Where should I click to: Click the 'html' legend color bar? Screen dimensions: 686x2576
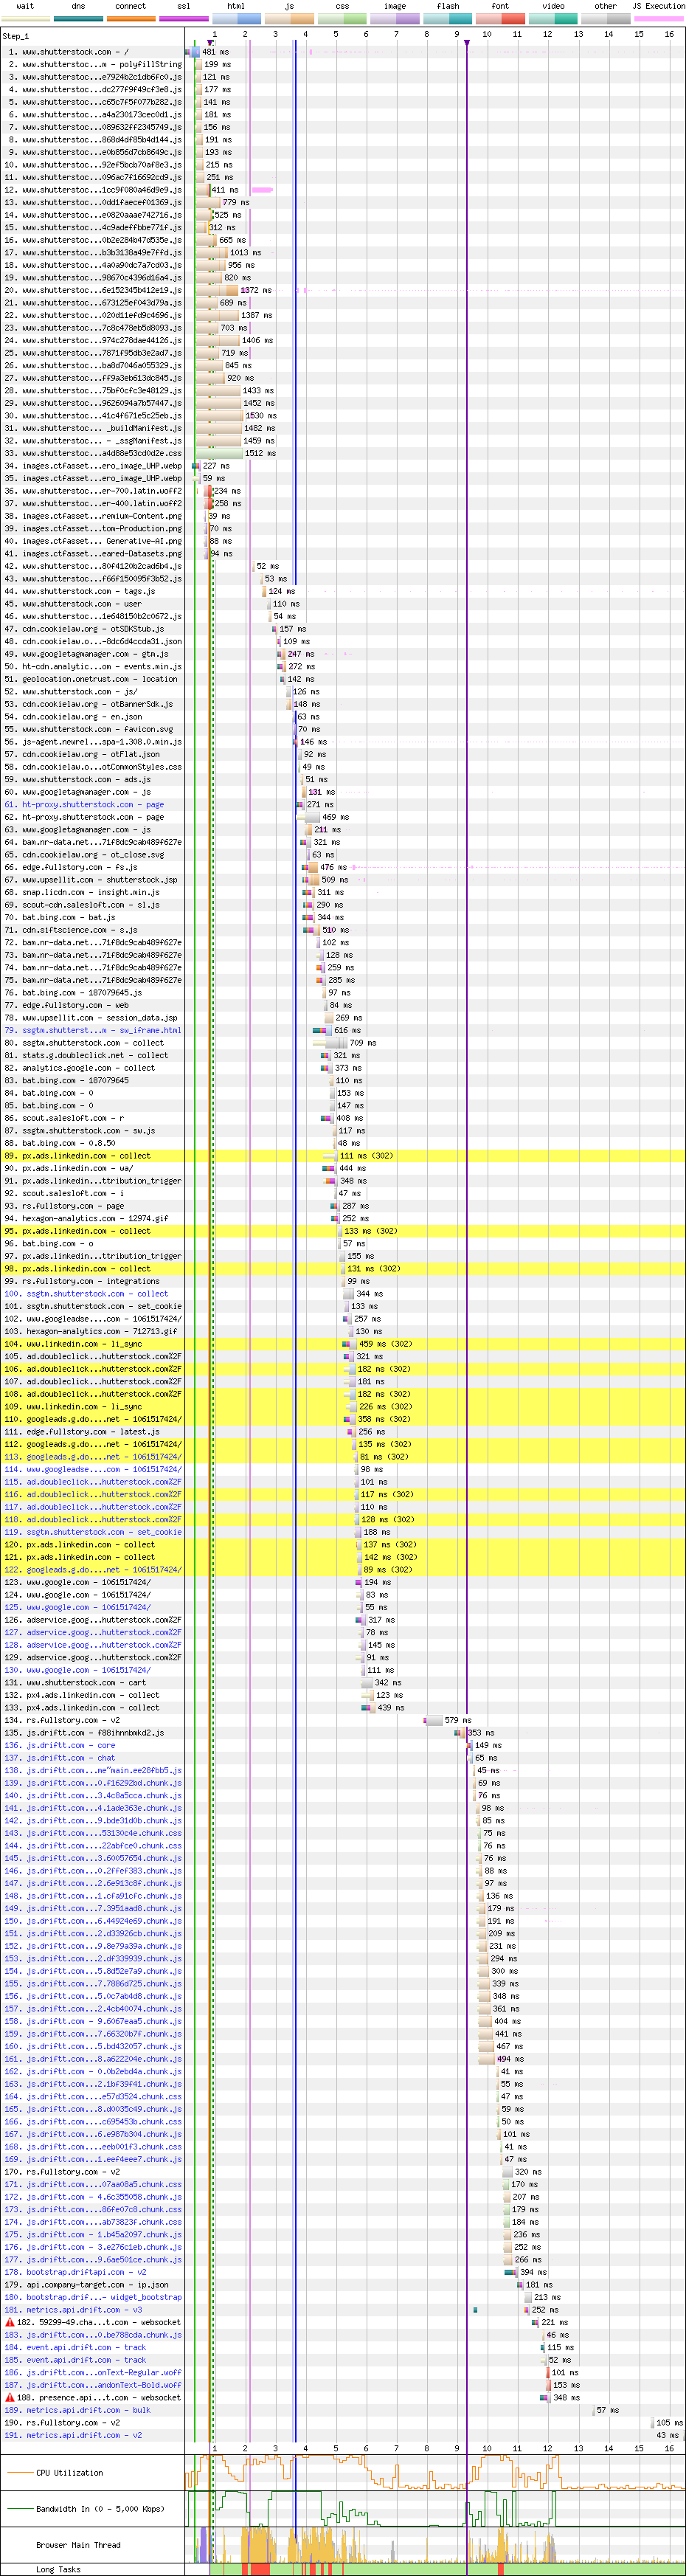click(236, 18)
